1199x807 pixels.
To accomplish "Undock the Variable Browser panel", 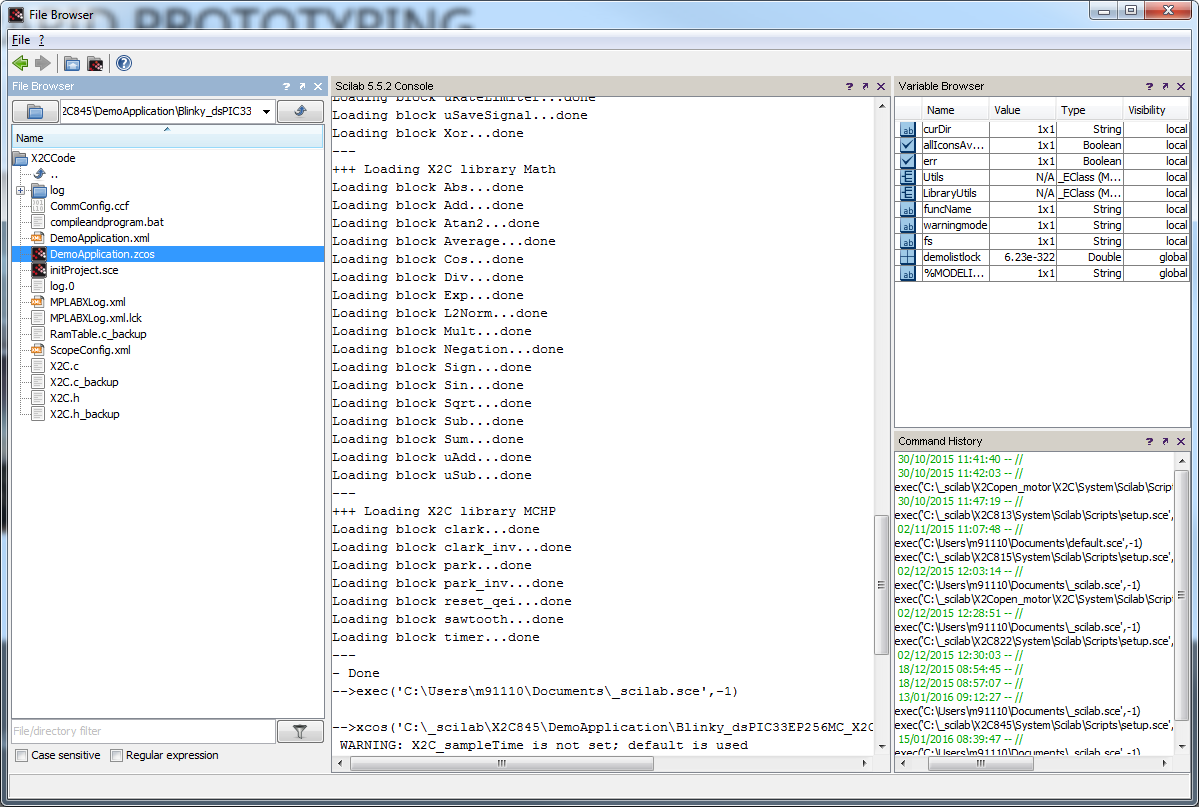I will [x=1164, y=87].
